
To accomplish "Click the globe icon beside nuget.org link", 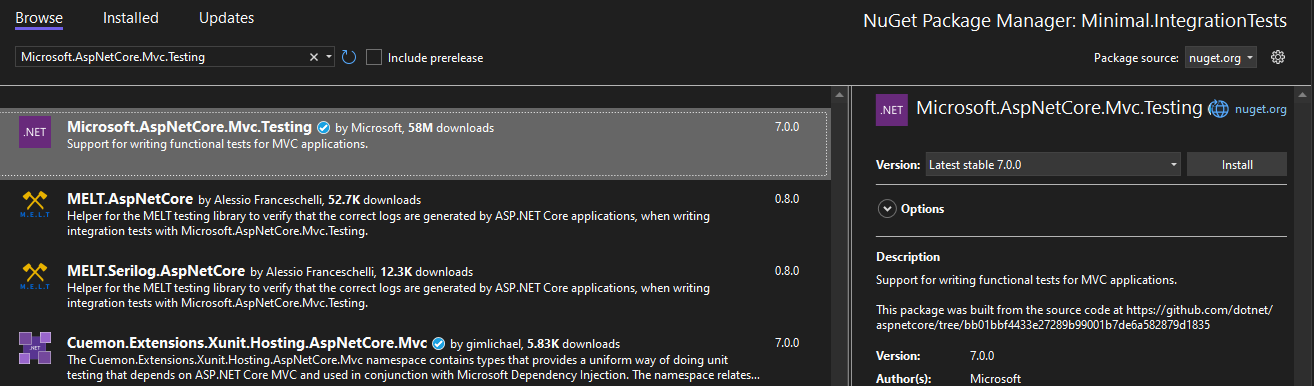I will click(1218, 109).
